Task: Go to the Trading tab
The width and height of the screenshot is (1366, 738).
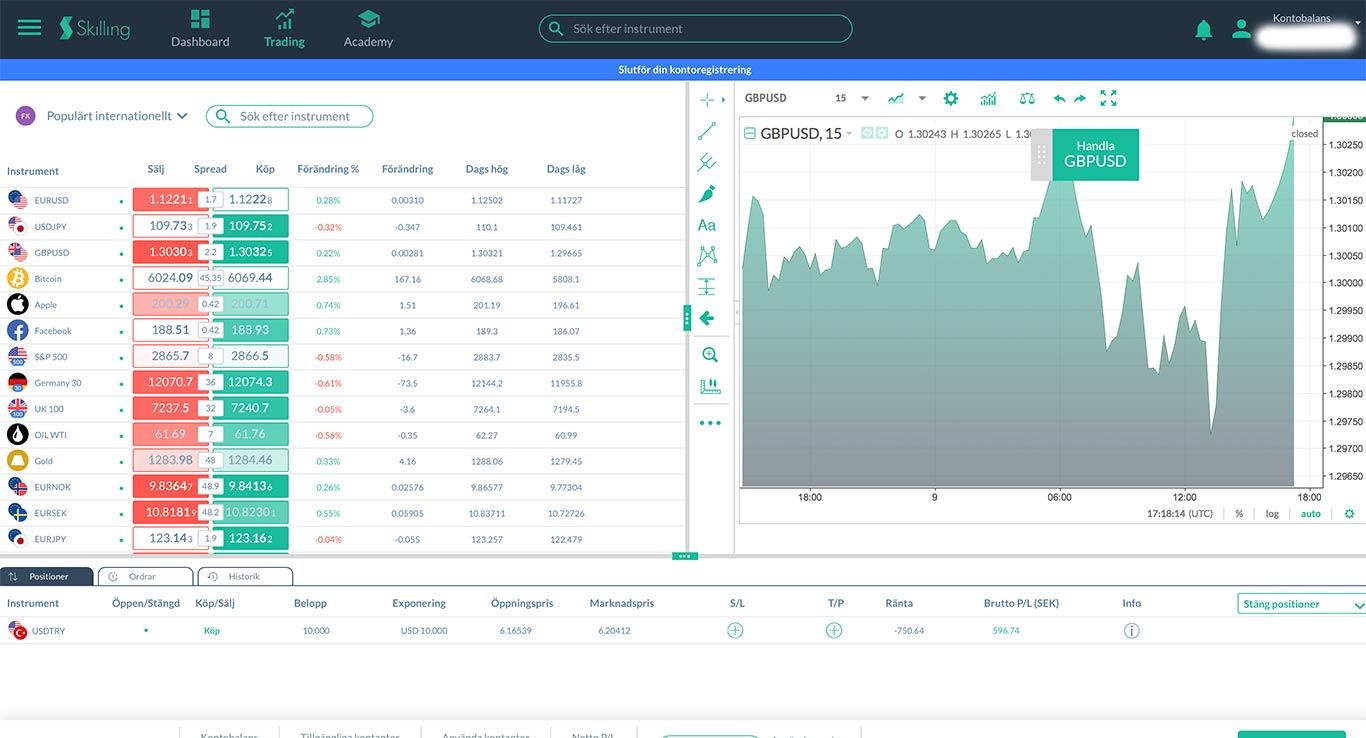Action: click(284, 28)
